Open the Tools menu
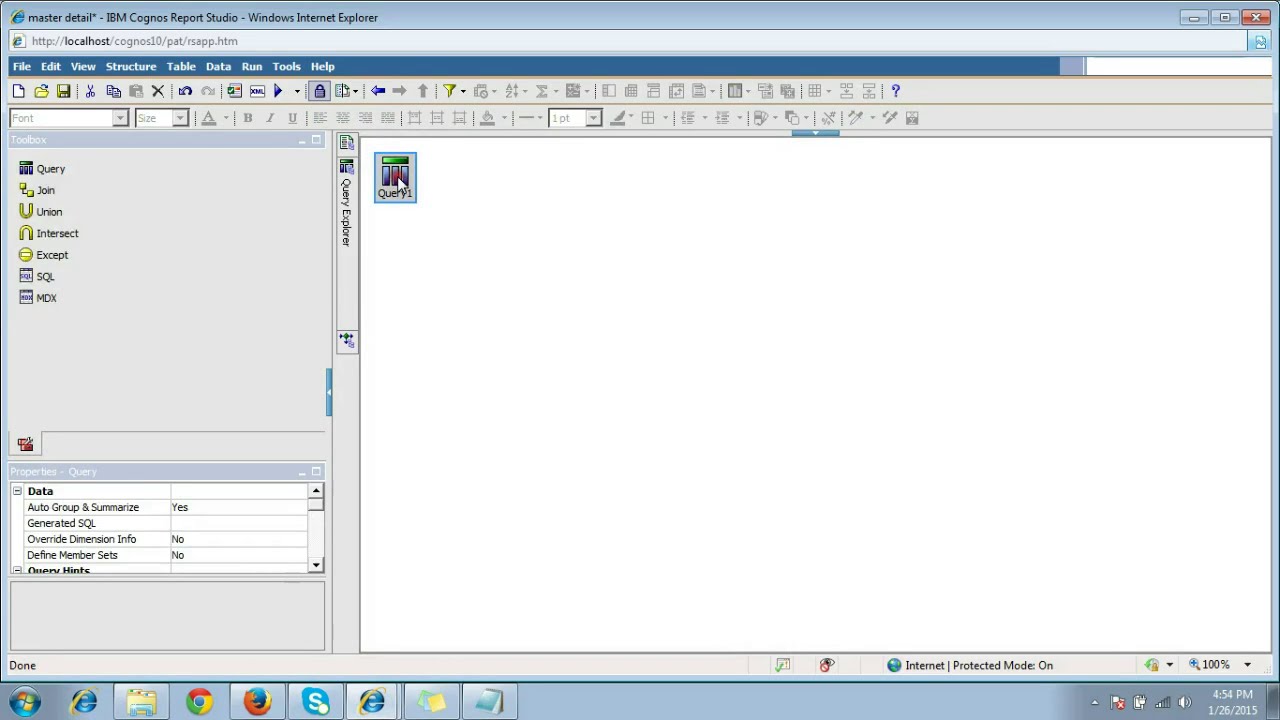 (x=286, y=66)
